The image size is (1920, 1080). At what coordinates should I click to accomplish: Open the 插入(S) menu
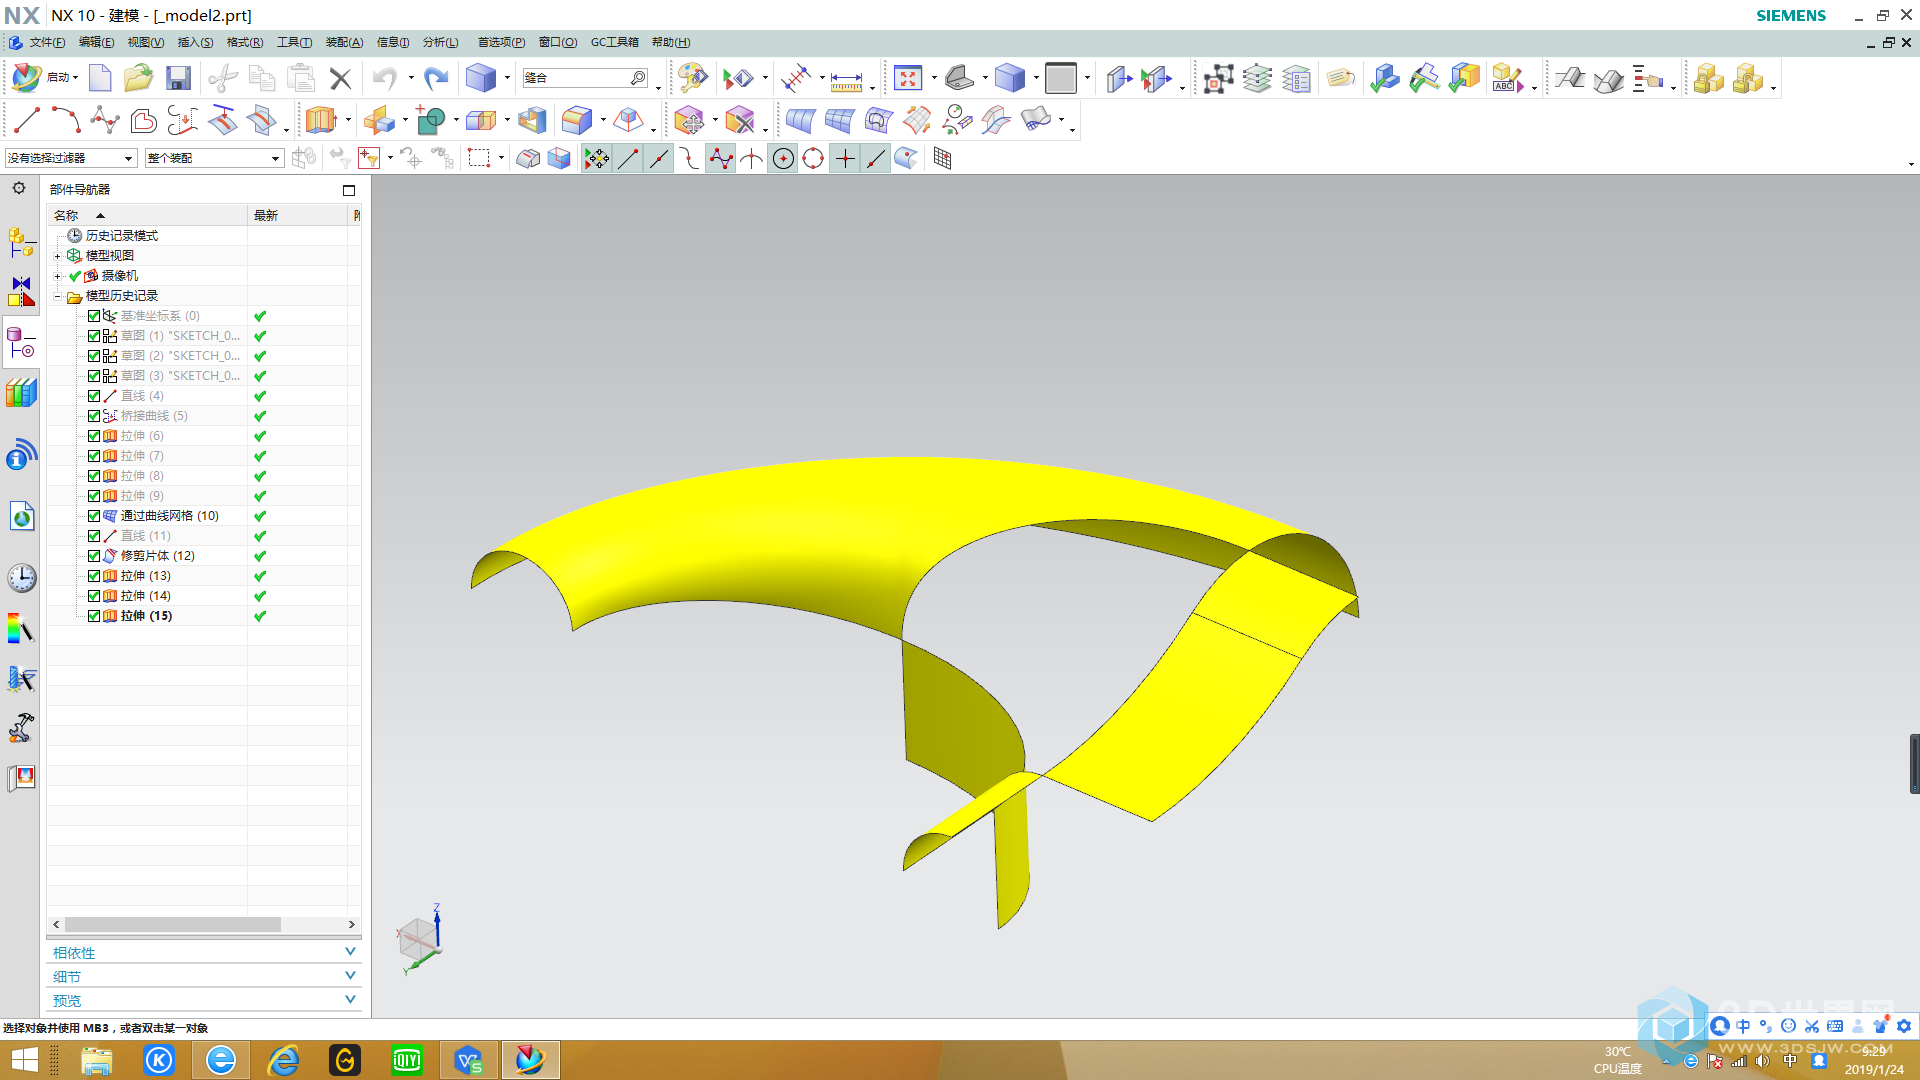coord(195,42)
